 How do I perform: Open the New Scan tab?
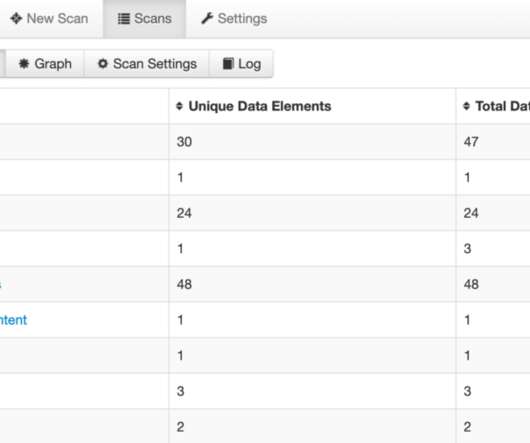tap(50, 19)
